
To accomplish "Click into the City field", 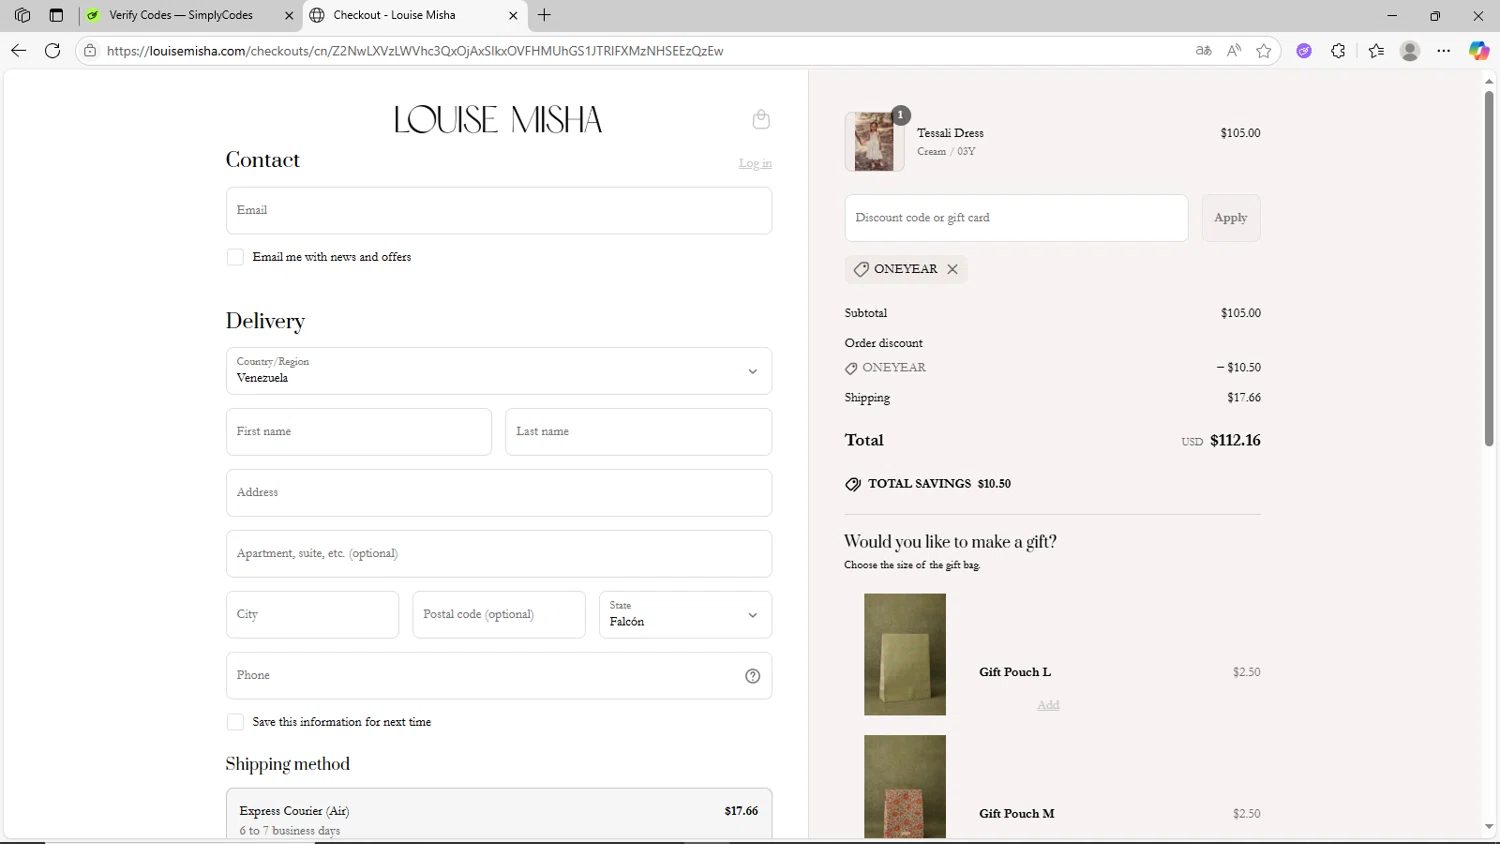I will (312, 615).
